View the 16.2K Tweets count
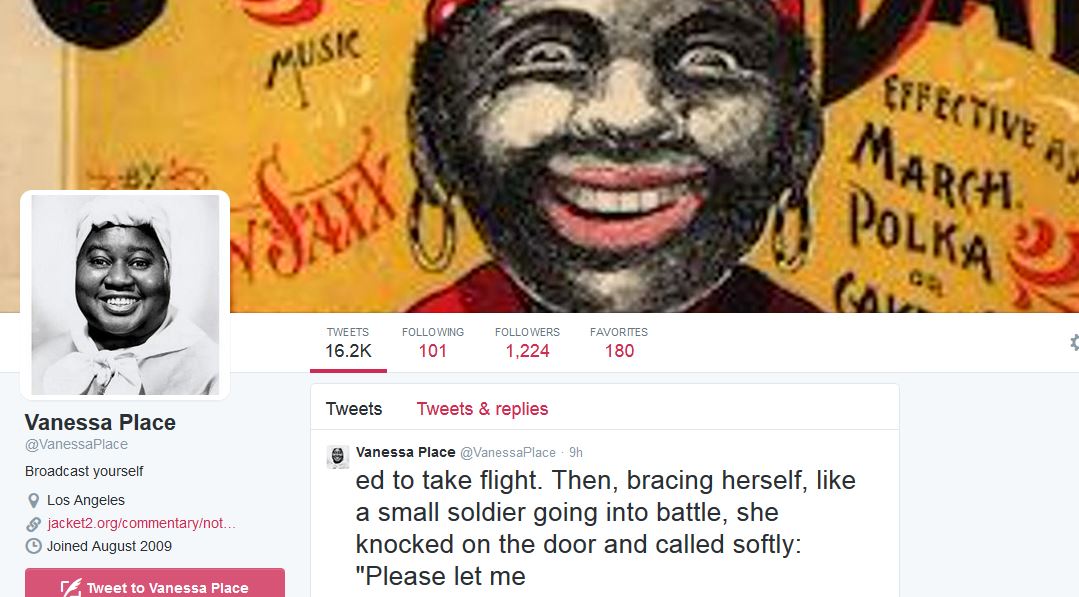The height and width of the screenshot is (597, 1079). tap(348, 342)
